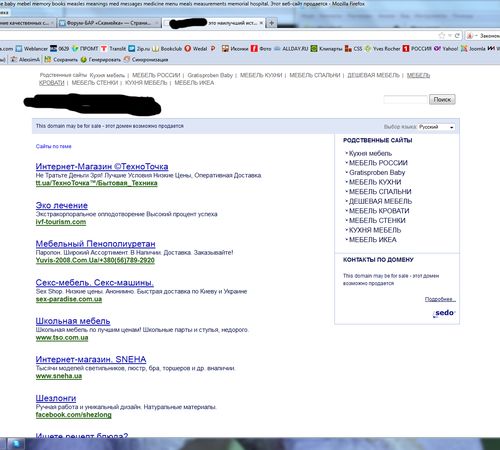Click the facebook.com/shezlong URL link
The width and height of the screenshot is (500, 450).
pos(73,415)
